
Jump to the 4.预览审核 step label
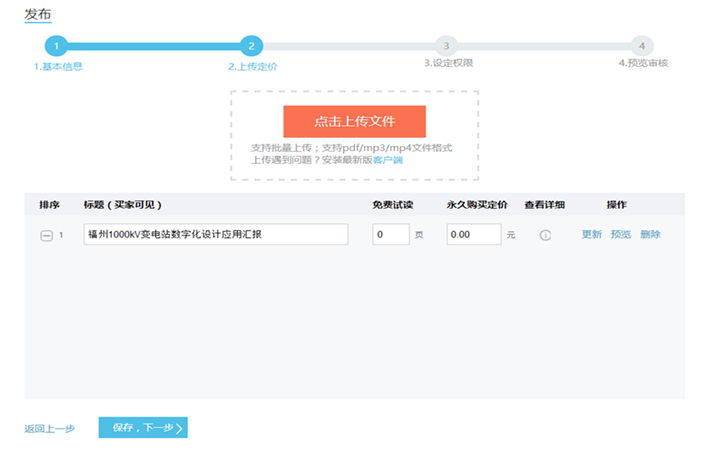click(x=642, y=63)
